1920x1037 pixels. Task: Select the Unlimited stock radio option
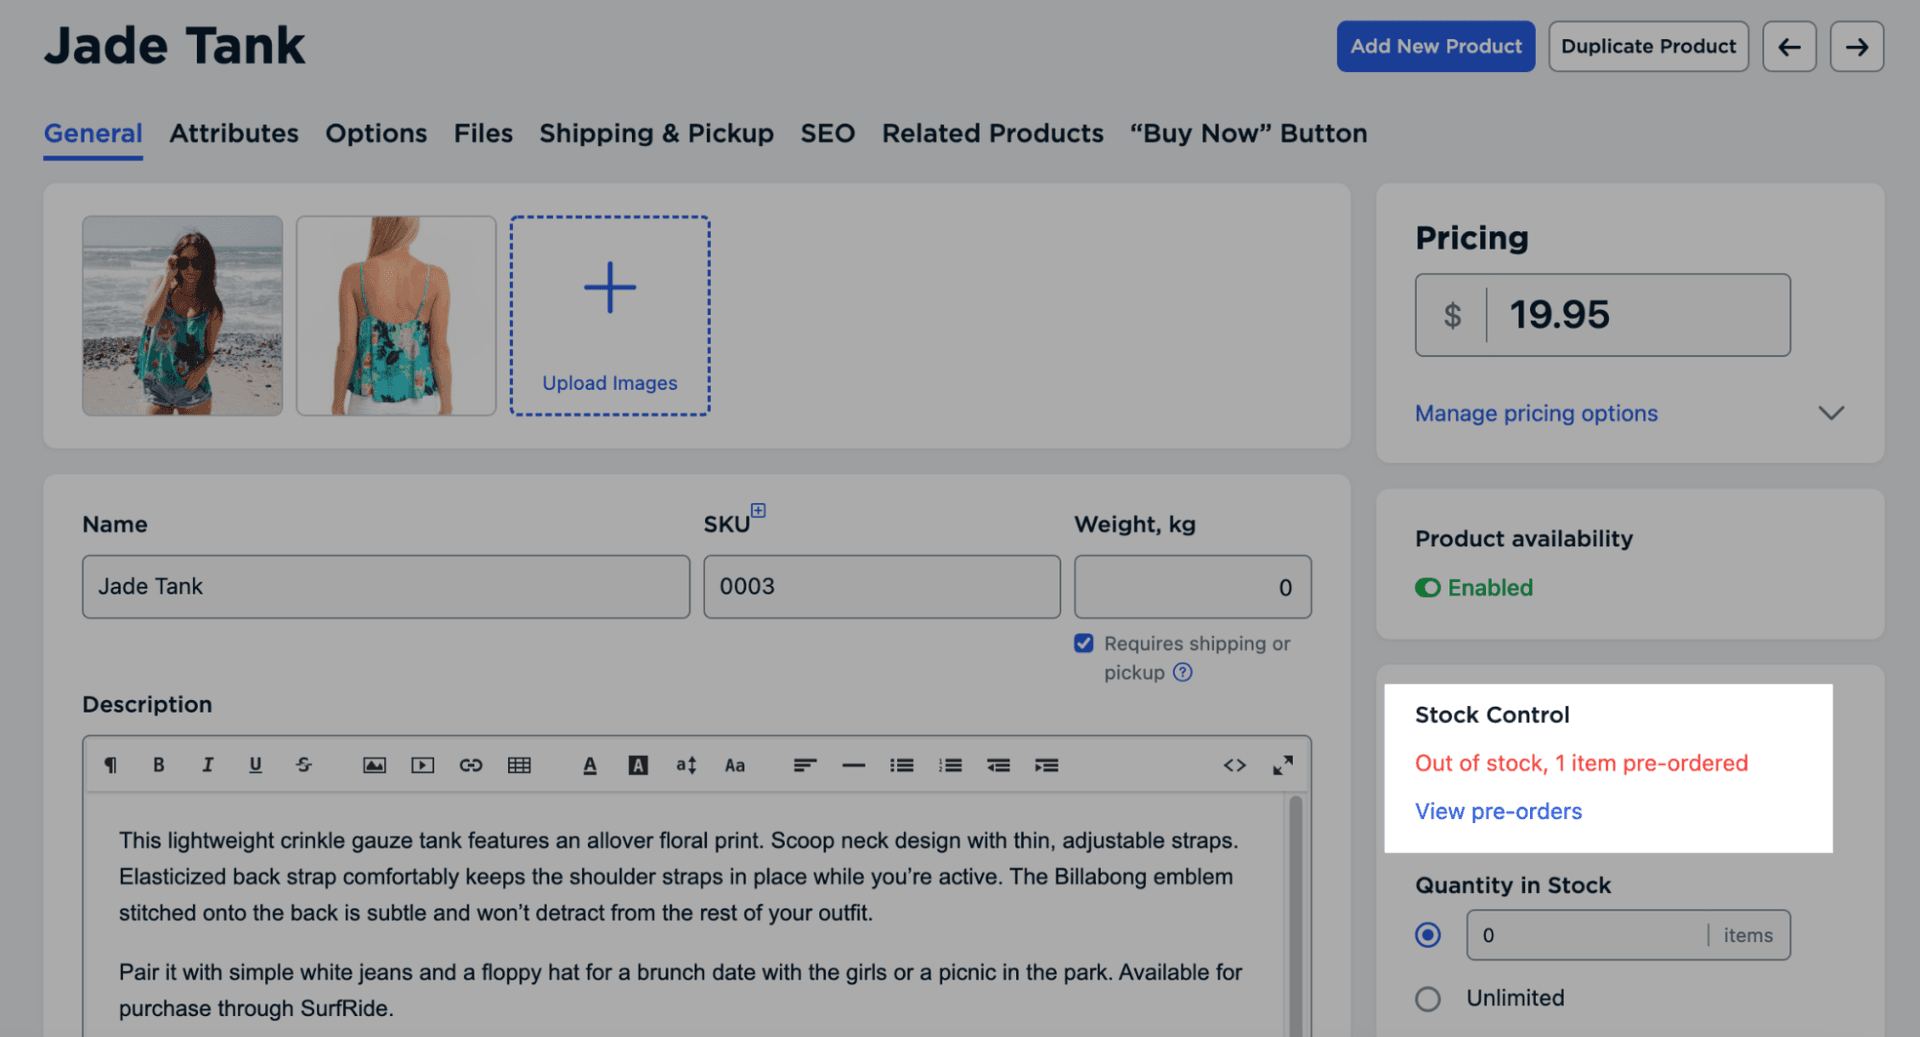click(1428, 998)
